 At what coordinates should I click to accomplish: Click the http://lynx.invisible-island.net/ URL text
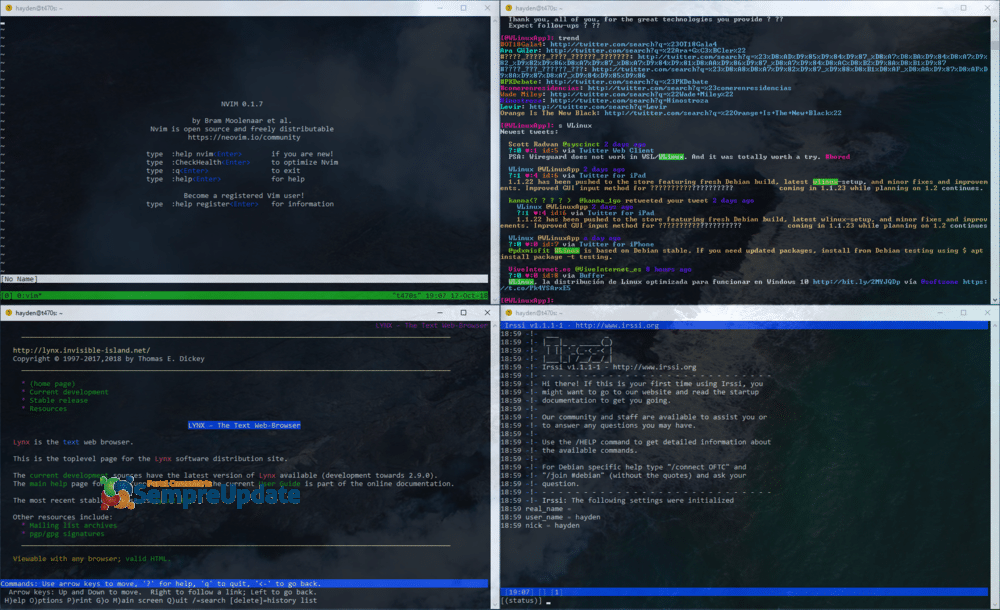coord(82,350)
